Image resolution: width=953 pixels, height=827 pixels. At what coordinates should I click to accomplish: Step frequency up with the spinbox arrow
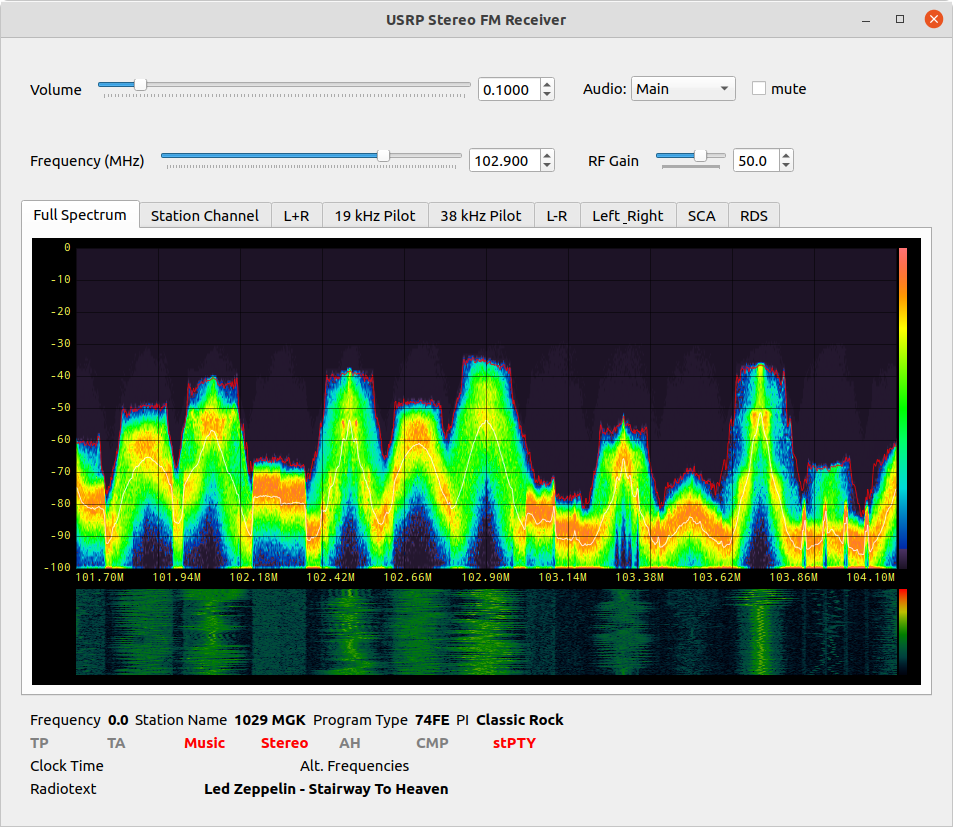[x=547, y=155]
